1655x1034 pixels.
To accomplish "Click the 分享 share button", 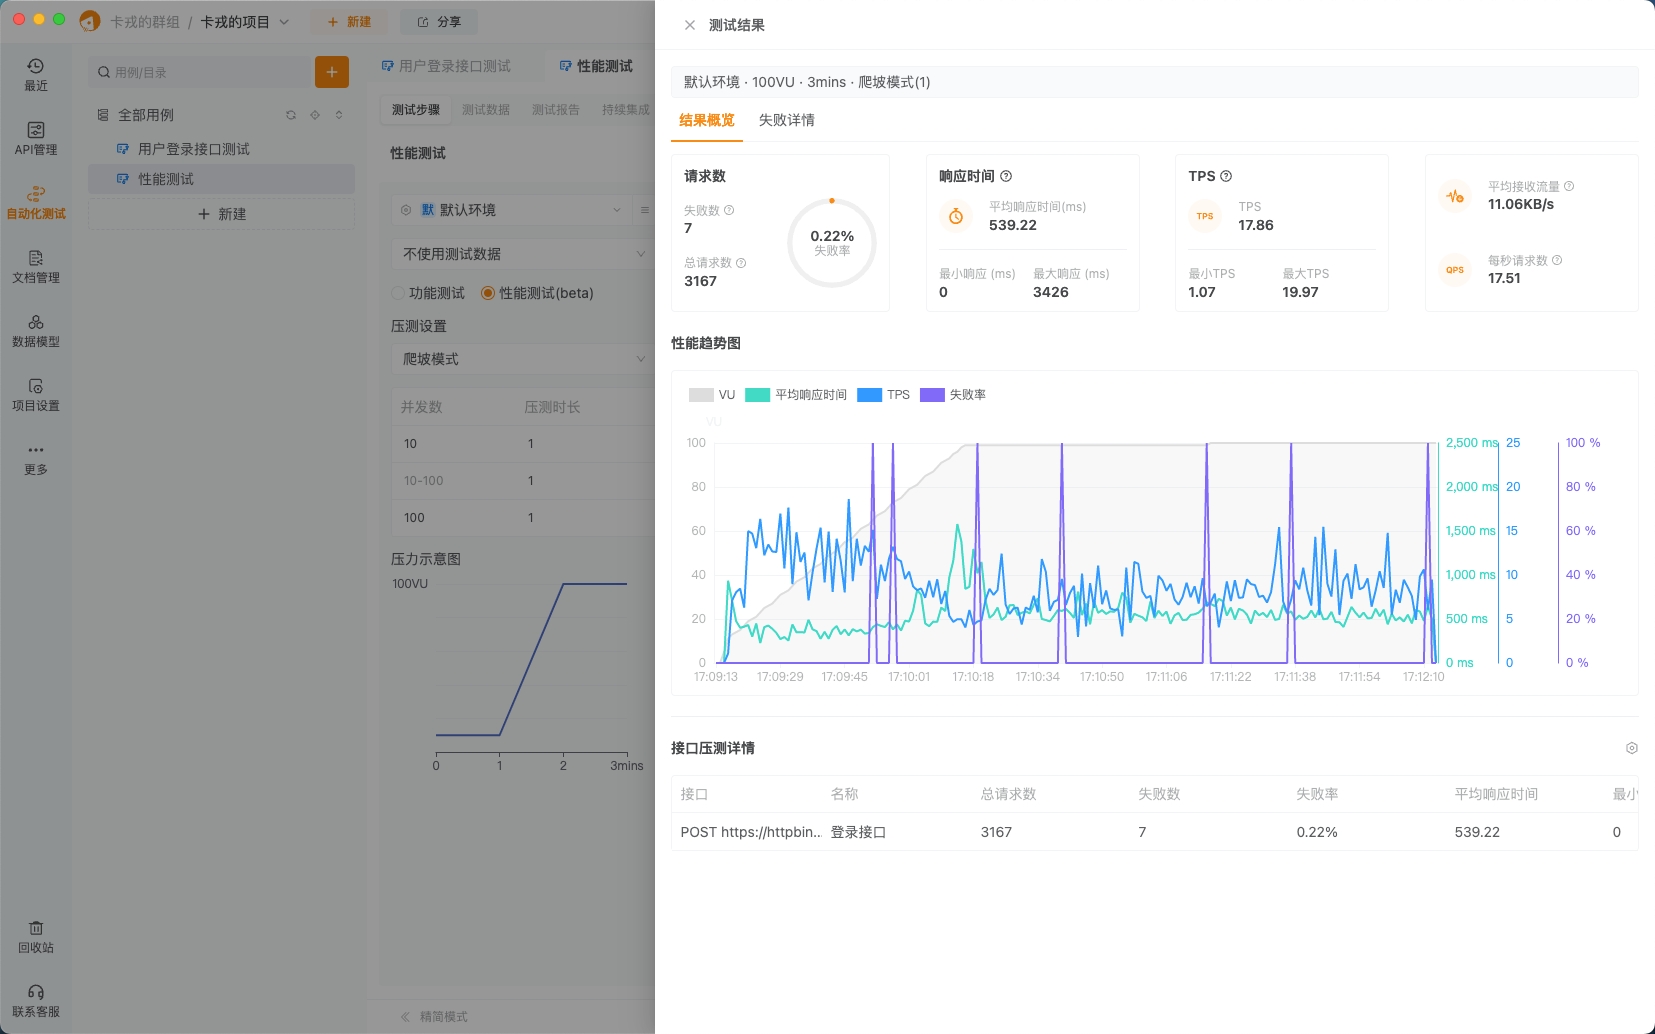I will click(439, 22).
